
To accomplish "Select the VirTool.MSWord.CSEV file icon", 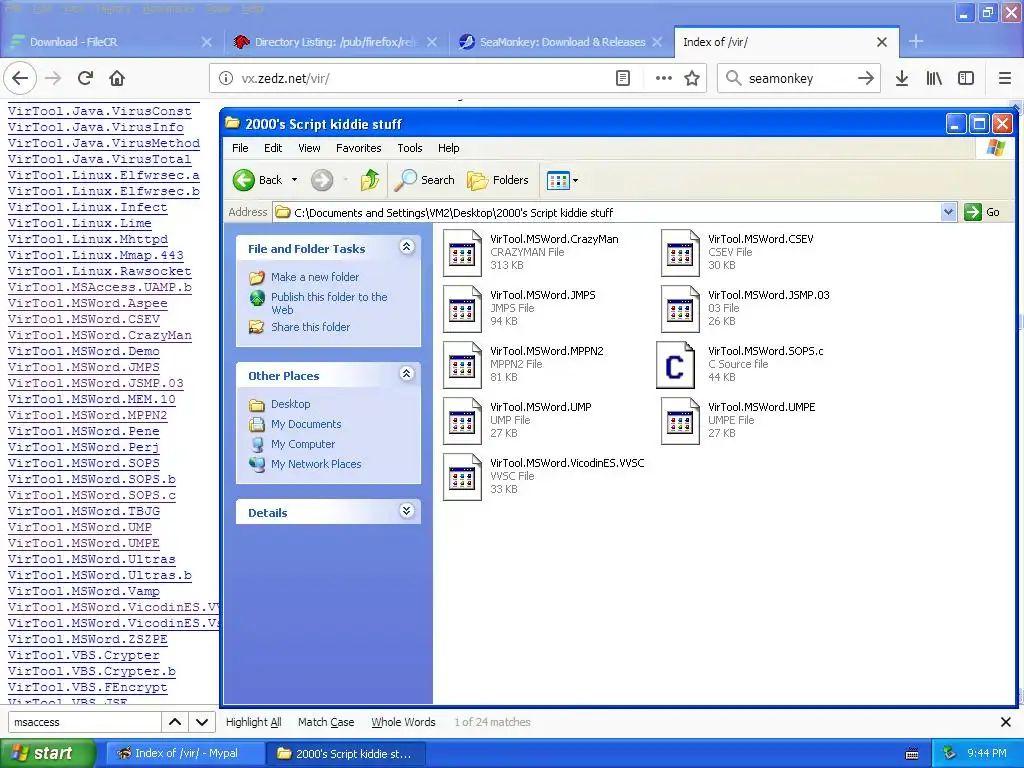I will point(680,253).
